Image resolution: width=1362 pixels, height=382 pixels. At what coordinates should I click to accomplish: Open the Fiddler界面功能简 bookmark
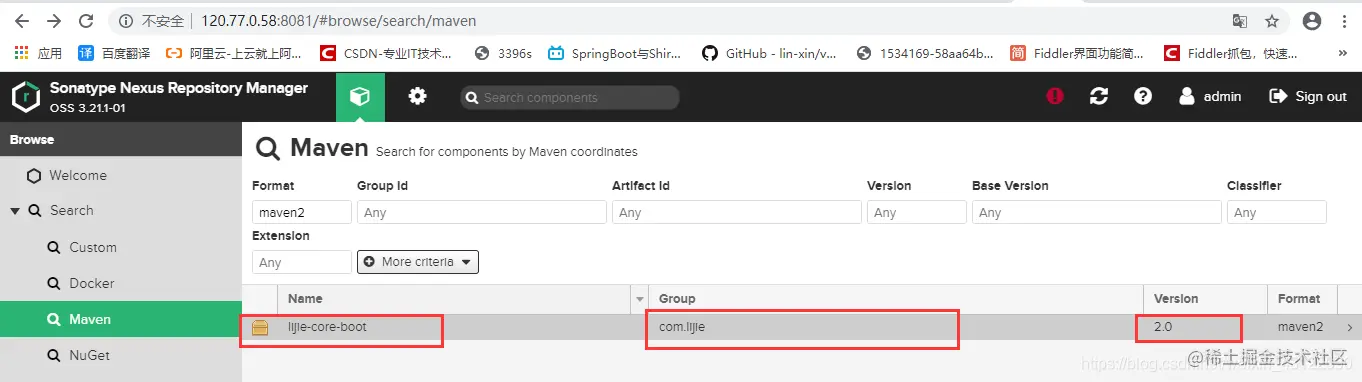pyautogui.click(x=1077, y=53)
